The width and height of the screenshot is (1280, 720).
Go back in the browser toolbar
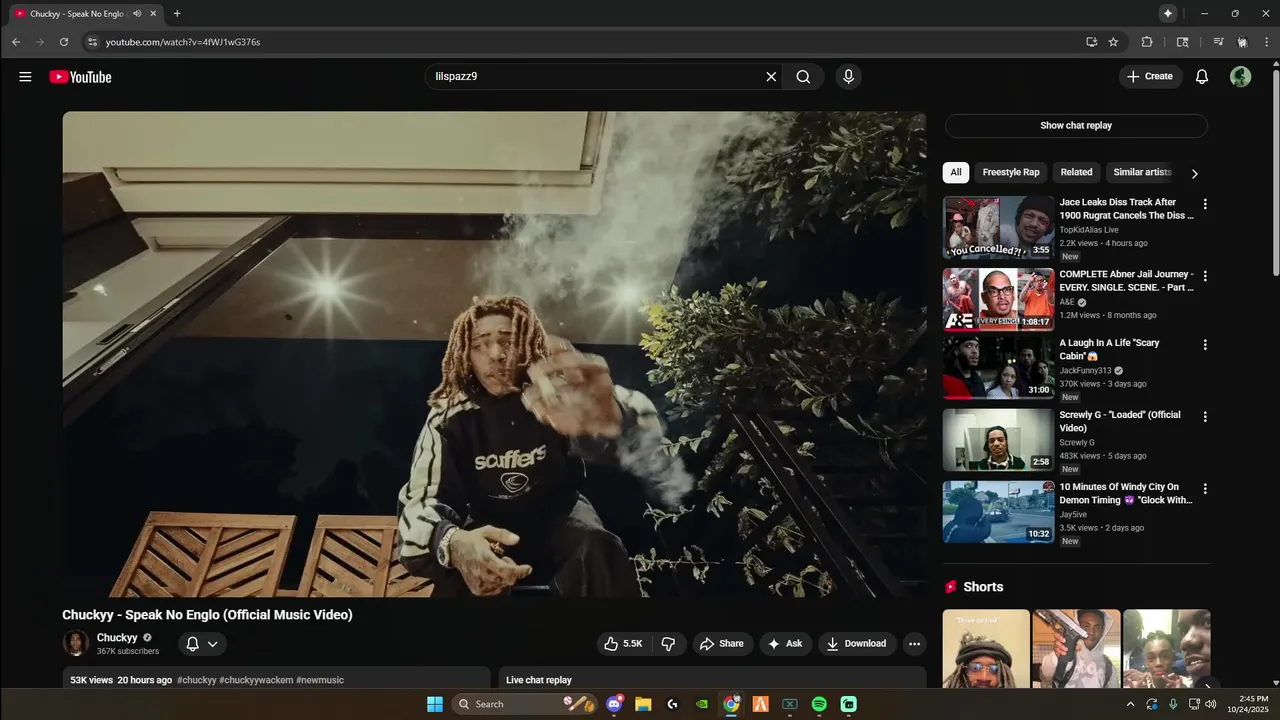click(16, 42)
